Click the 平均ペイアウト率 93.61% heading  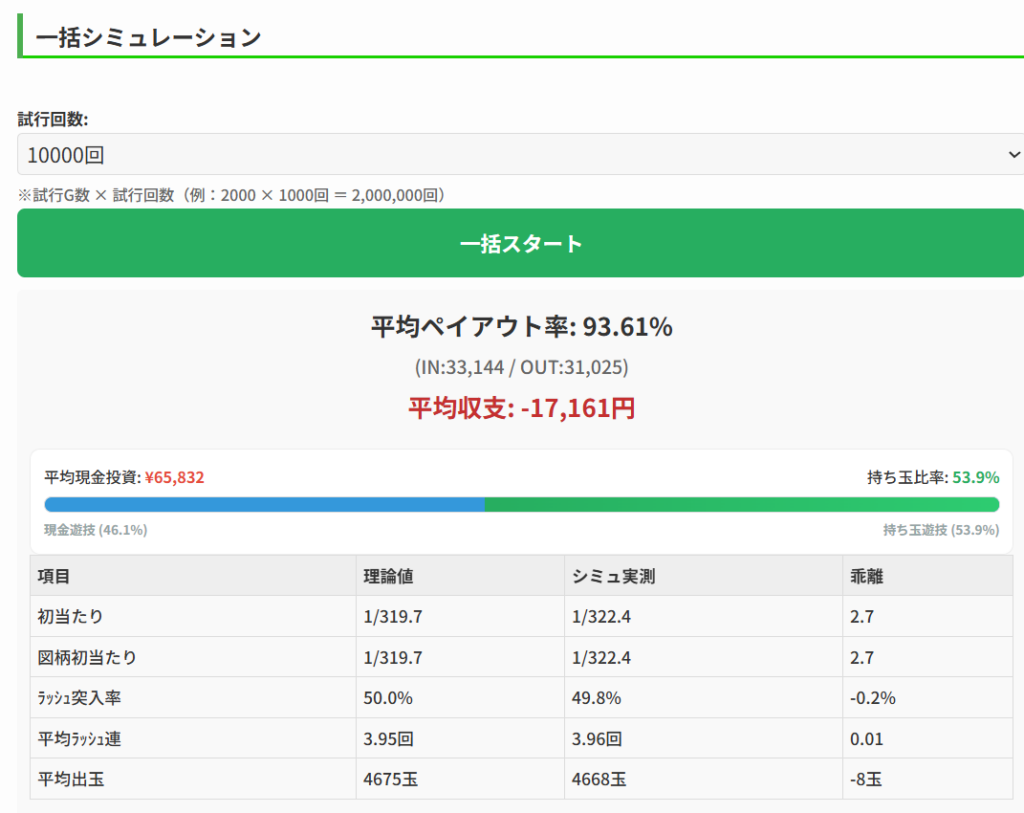[x=521, y=327]
